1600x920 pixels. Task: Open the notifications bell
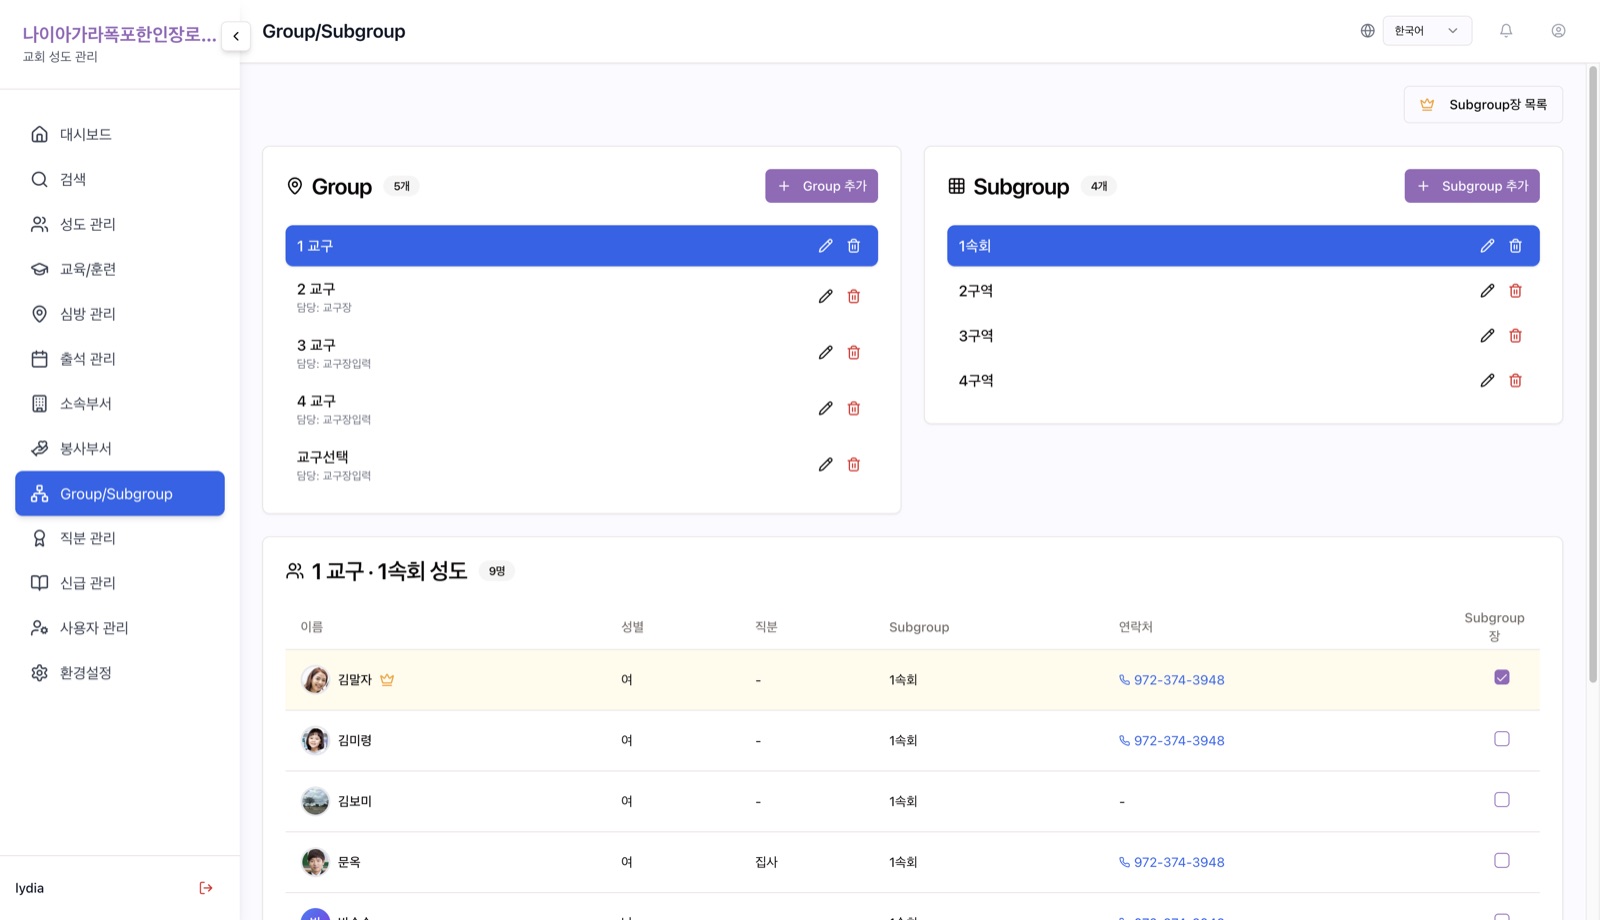[x=1506, y=31]
